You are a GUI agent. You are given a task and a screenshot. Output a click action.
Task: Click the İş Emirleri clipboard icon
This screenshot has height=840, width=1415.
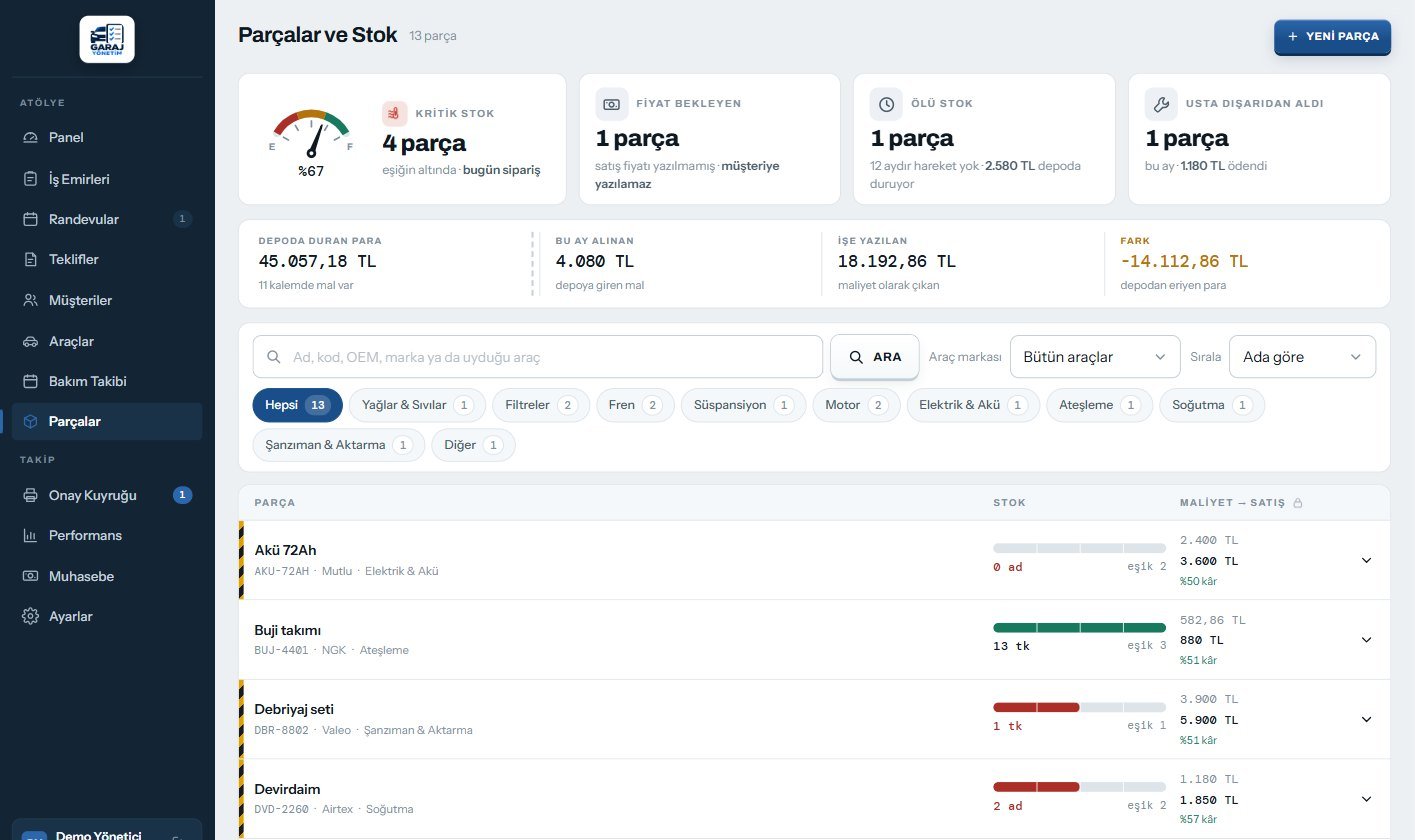tap(30, 179)
